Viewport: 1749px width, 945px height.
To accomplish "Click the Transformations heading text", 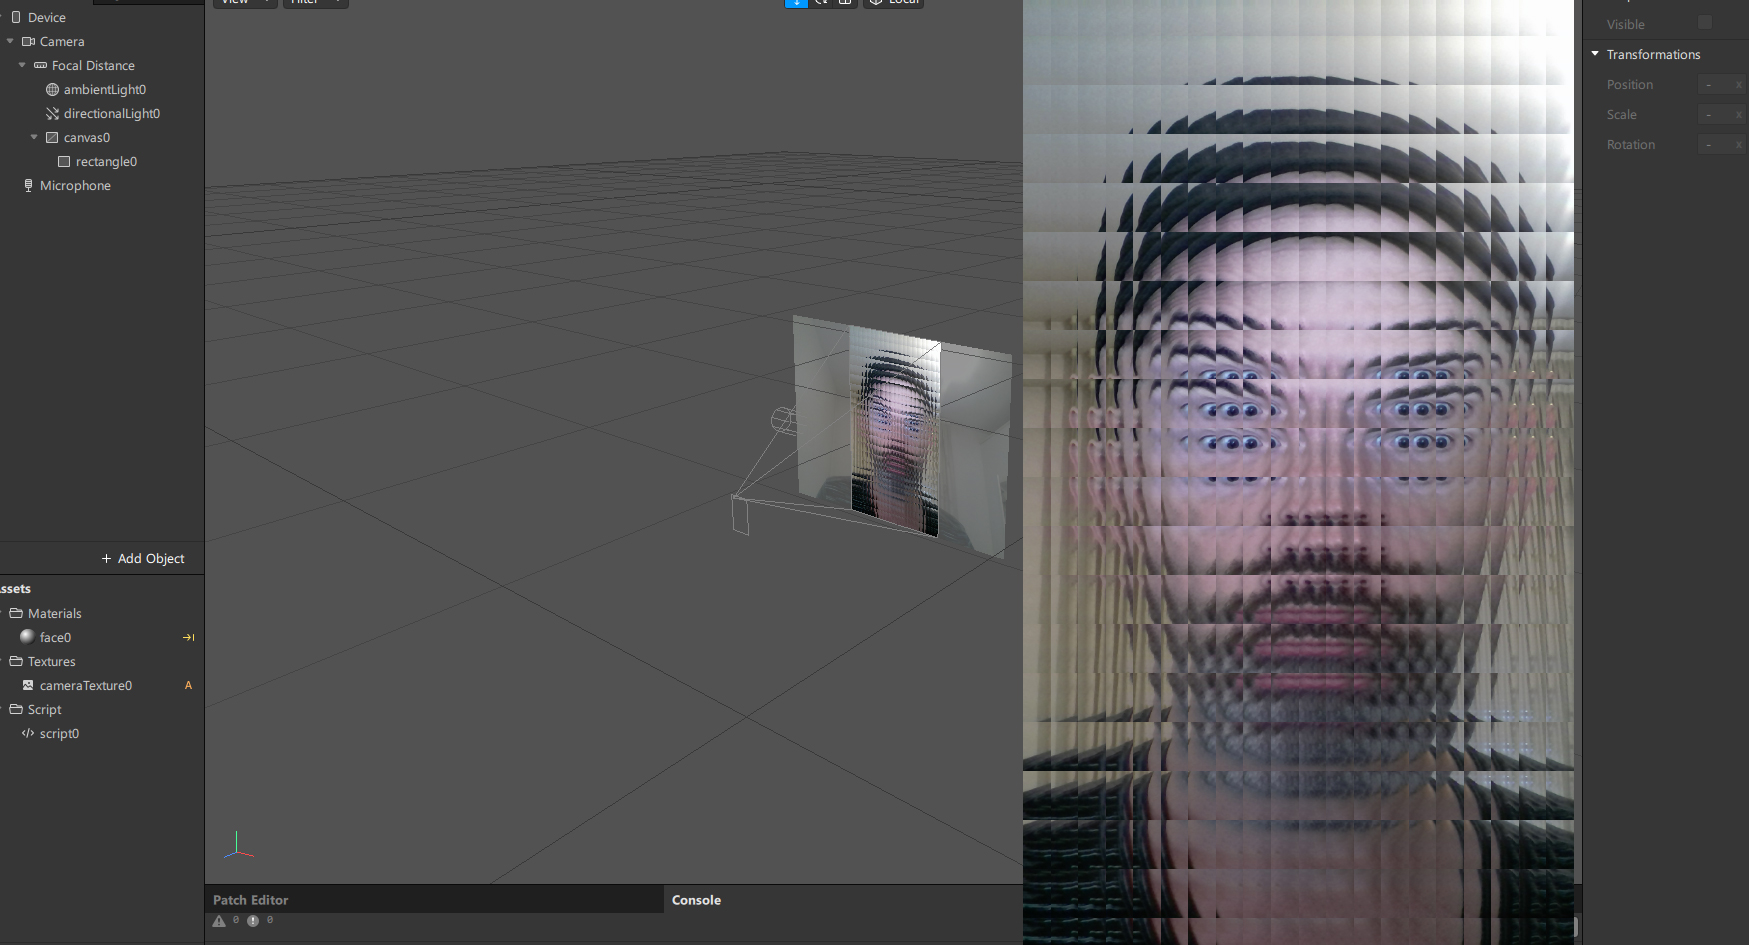I will click(1653, 54).
